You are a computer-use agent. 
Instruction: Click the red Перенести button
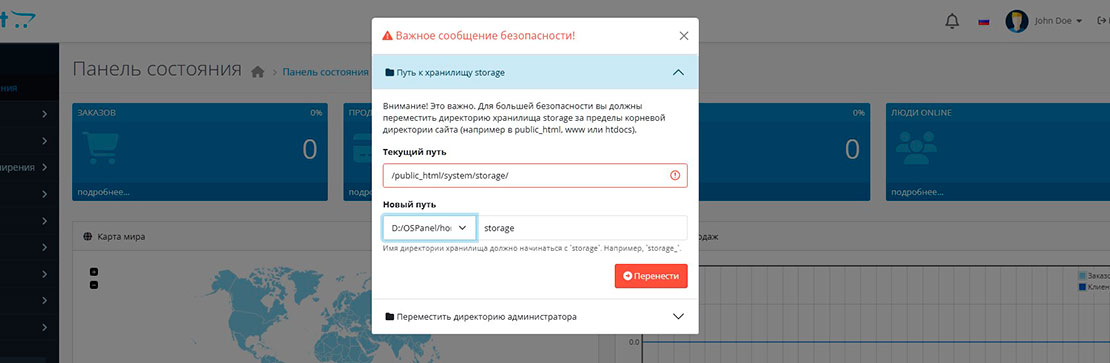tap(651, 276)
